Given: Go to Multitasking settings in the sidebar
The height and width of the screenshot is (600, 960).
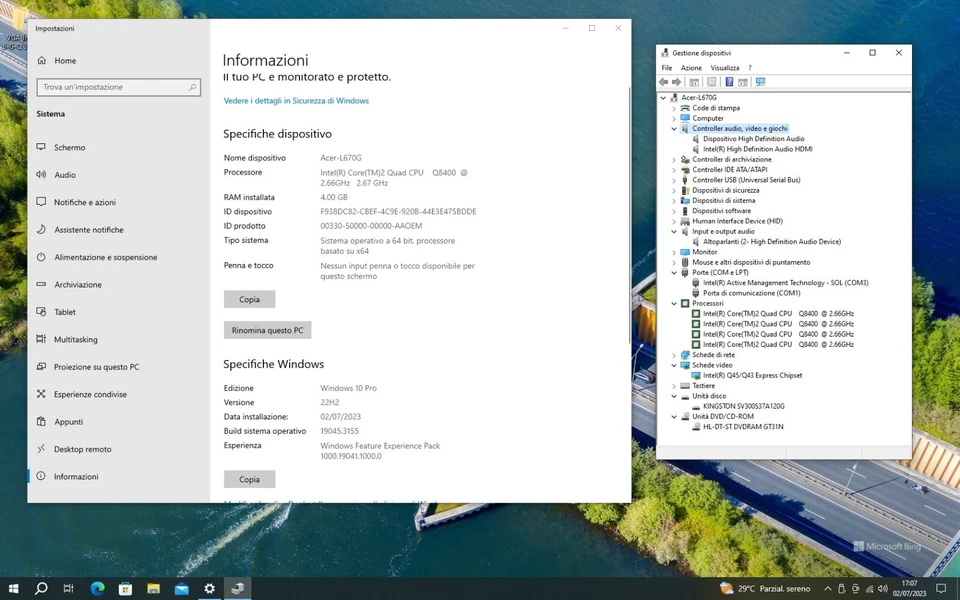Looking at the screenshot, I should tap(76, 339).
